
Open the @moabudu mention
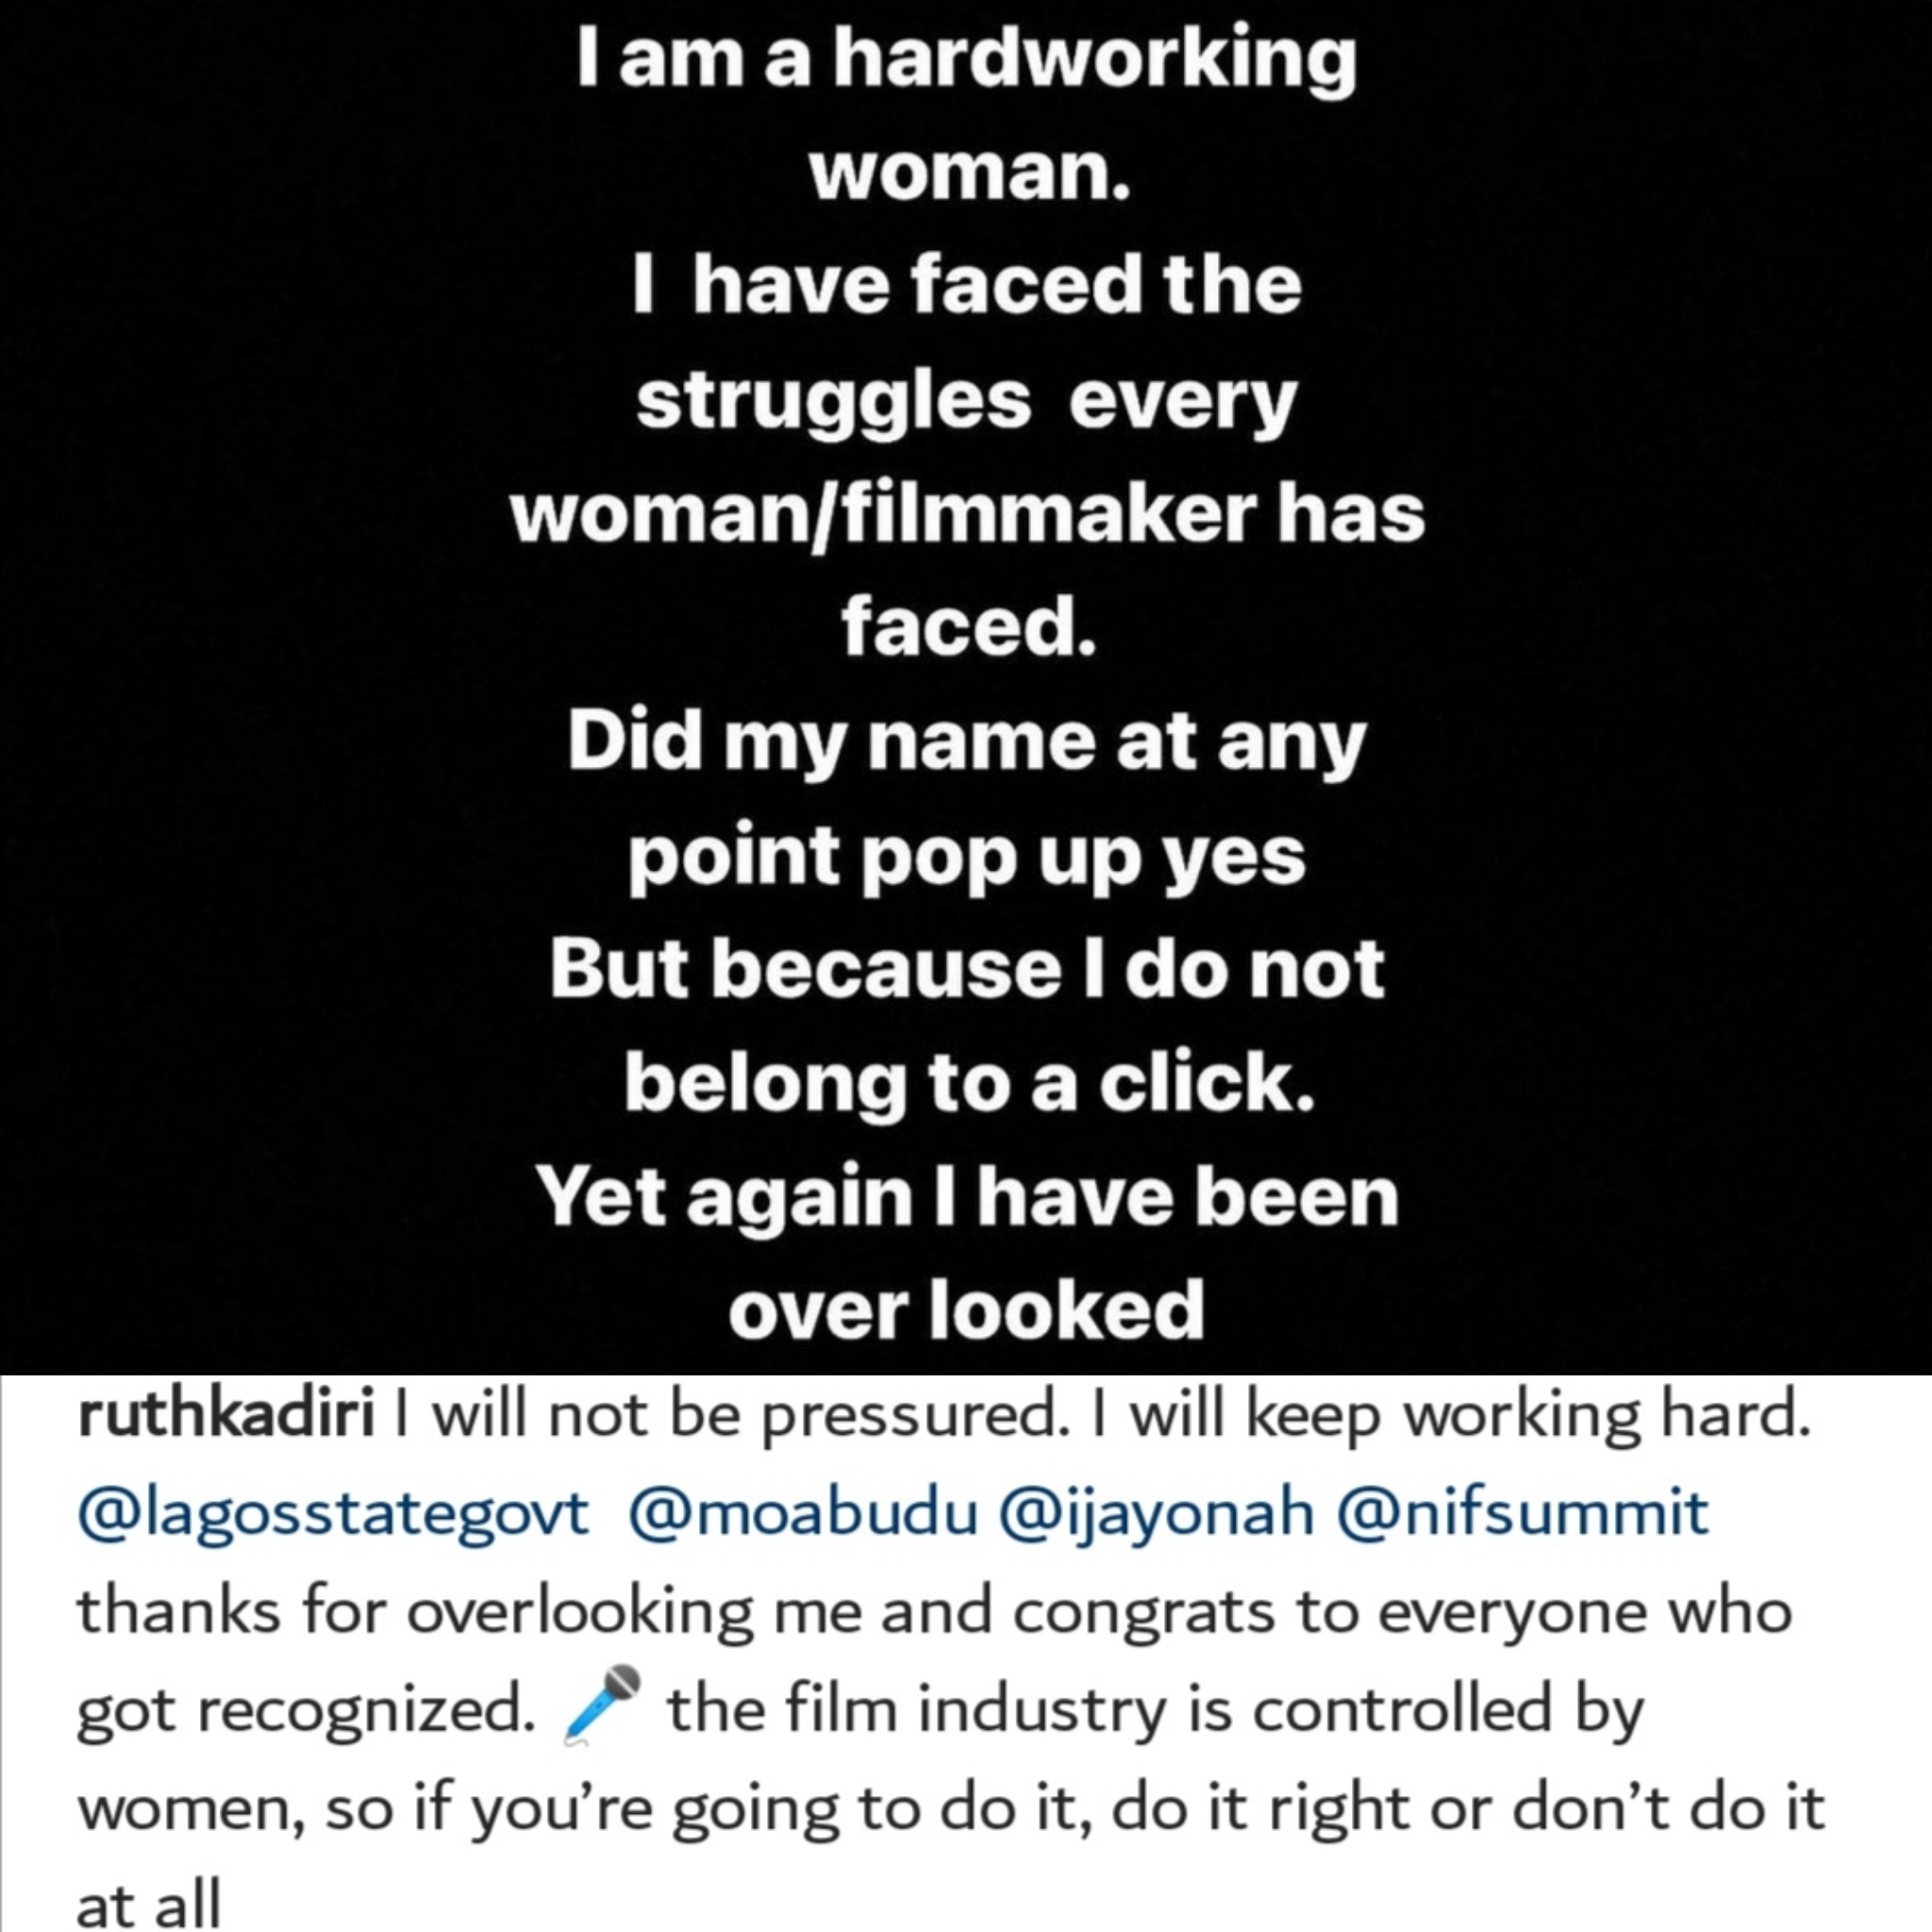(803, 1514)
